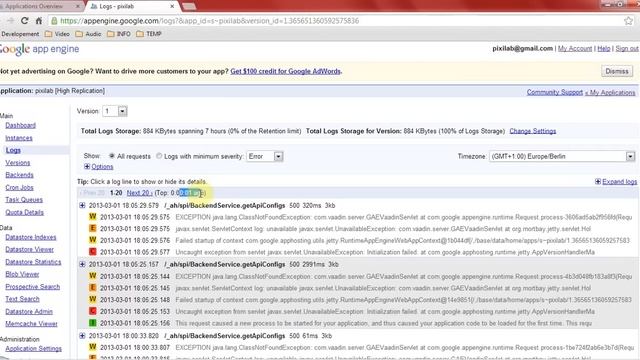Open the Version dropdown
Image resolution: width=640 pixels, height=360 pixels.
115,111
